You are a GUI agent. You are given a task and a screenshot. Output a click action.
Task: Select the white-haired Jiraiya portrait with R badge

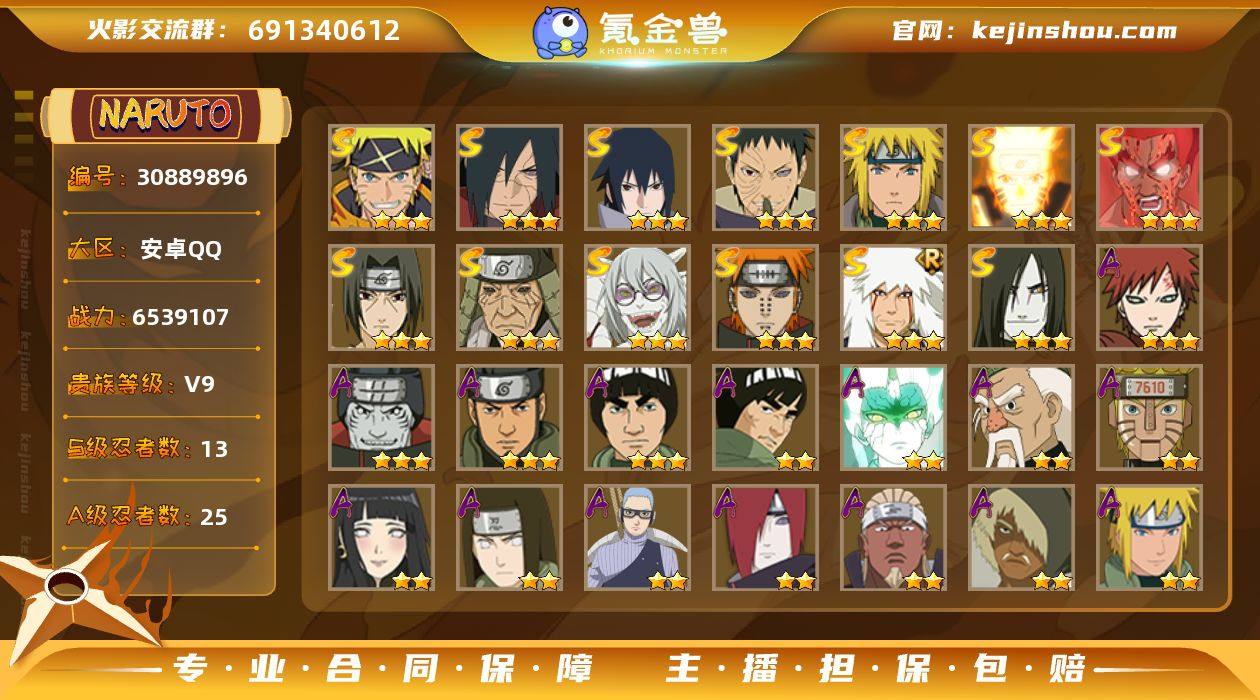point(893,298)
